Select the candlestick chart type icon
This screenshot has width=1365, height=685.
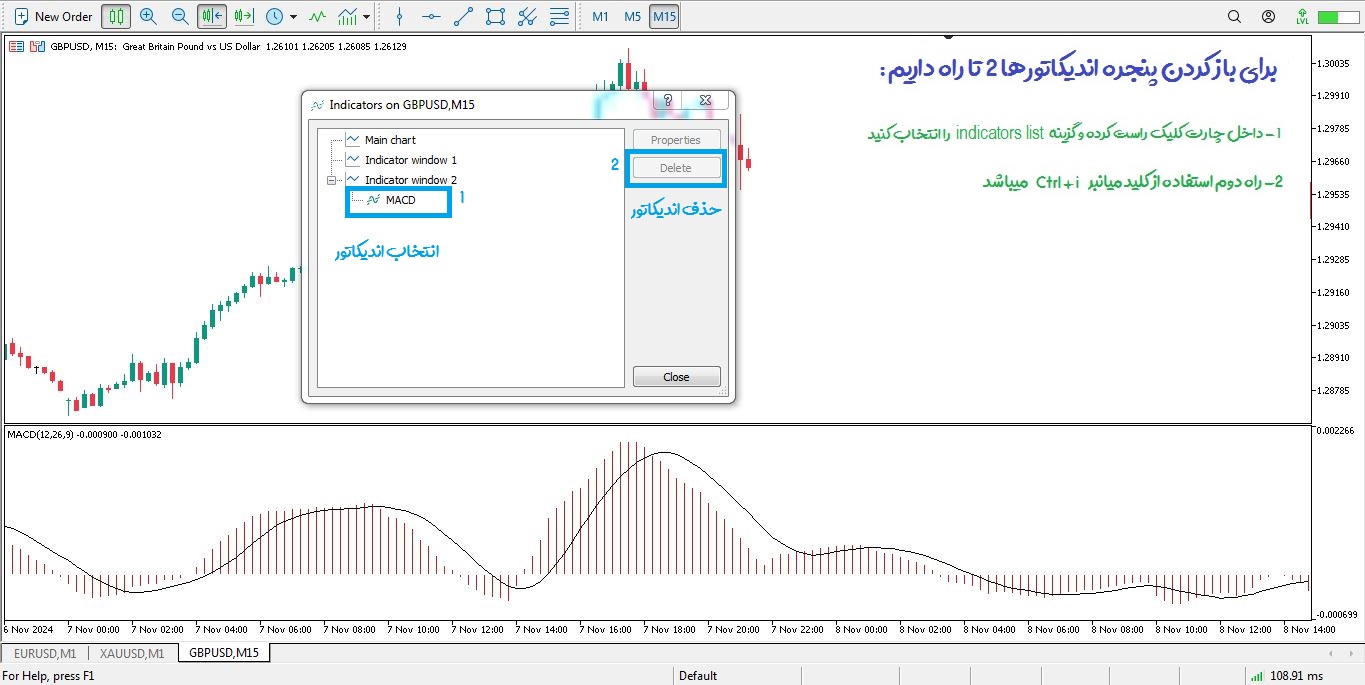pos(117,16)
